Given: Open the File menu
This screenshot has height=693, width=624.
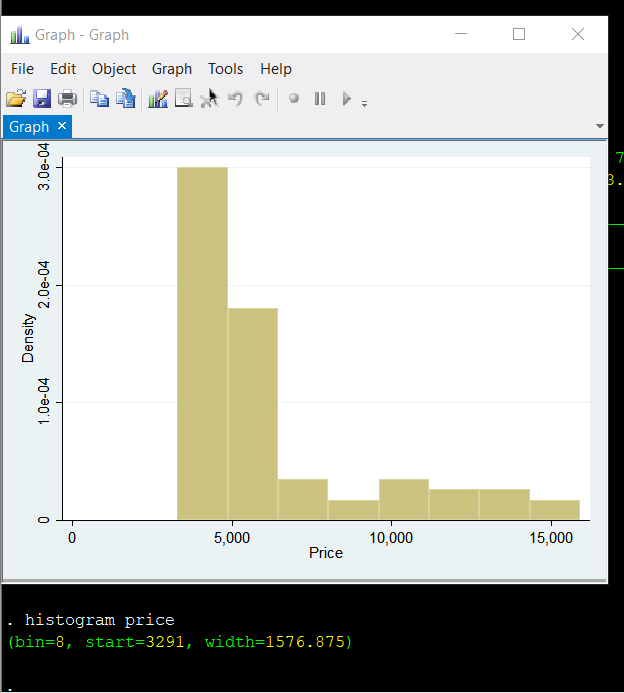Looking at the screenshot, I should tap(22, 69).
